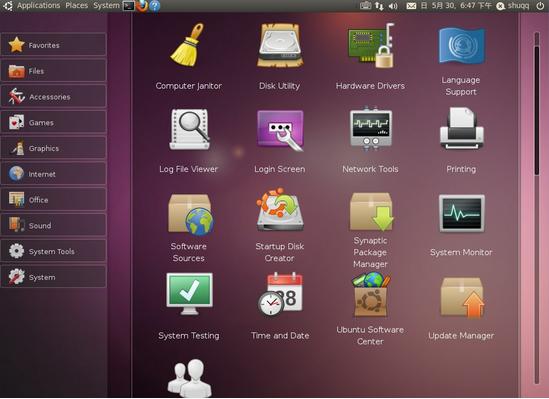Open the shuqq user menu

[x=513, y=6]
